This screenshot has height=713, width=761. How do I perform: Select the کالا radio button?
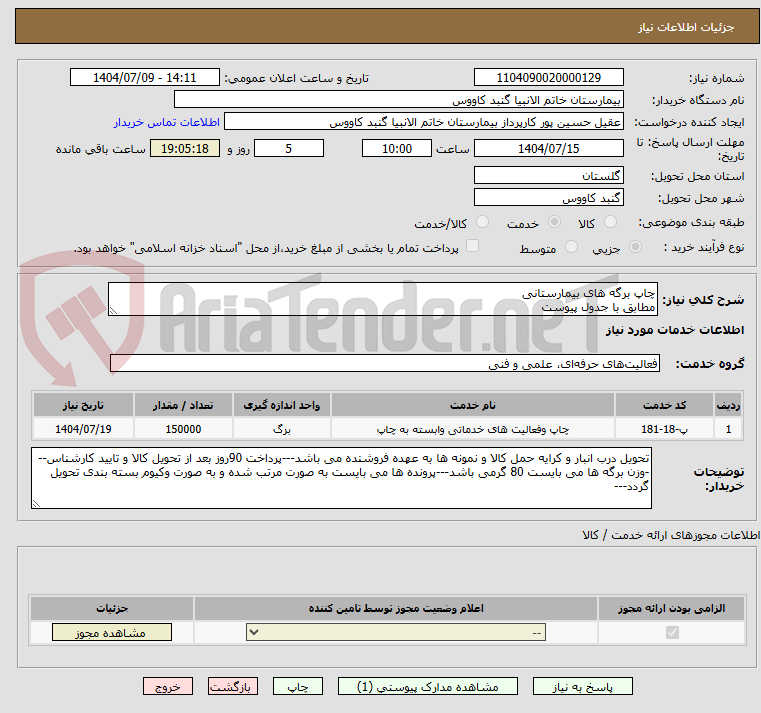pyautogui.click(x=610, y=222)
